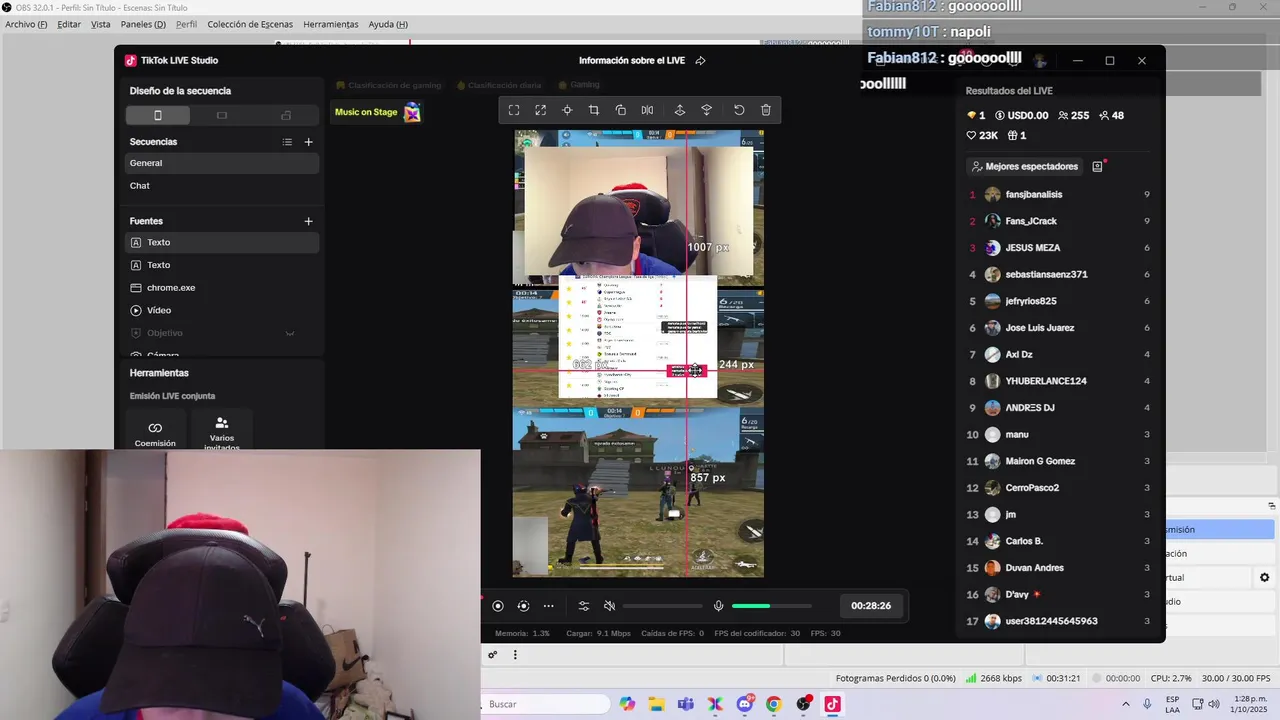Click the Music on Stage banner
Viewport: 1280px width, 720px height.
pyautogui.click(x=377, y=112)
